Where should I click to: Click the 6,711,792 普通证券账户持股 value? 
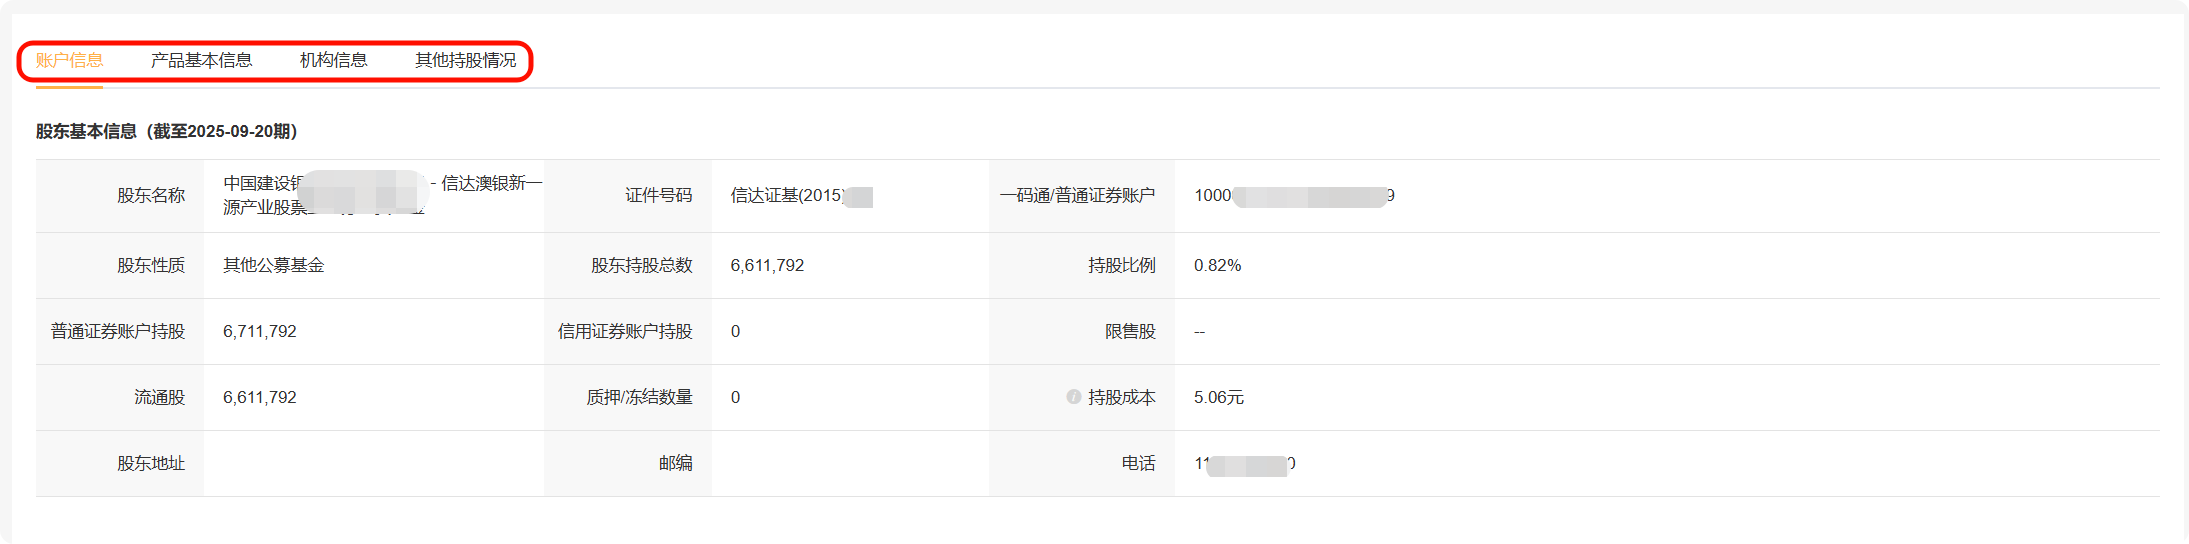(259, 331)
